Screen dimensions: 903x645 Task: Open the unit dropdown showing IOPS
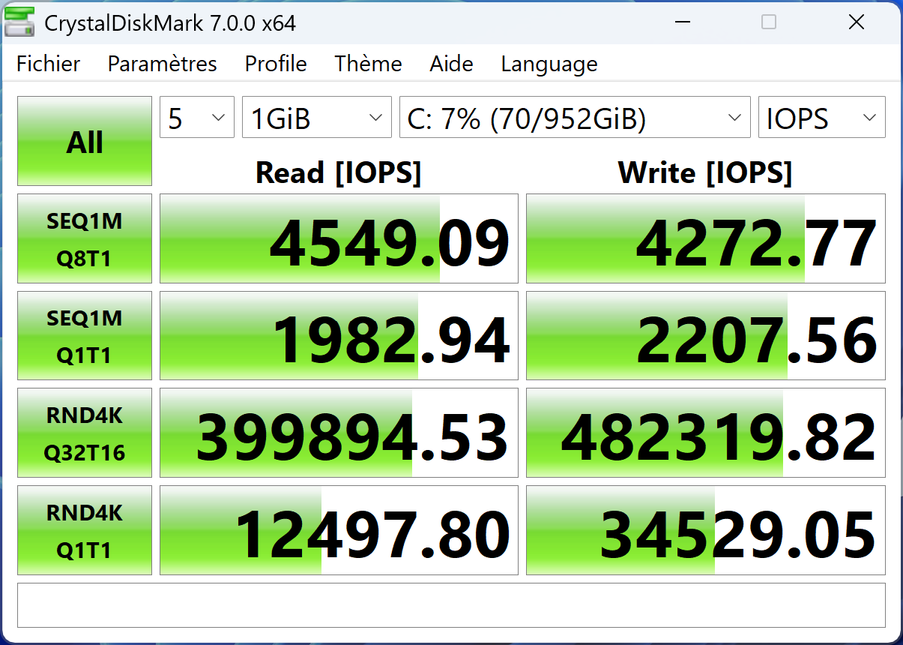tap(822, 117)
